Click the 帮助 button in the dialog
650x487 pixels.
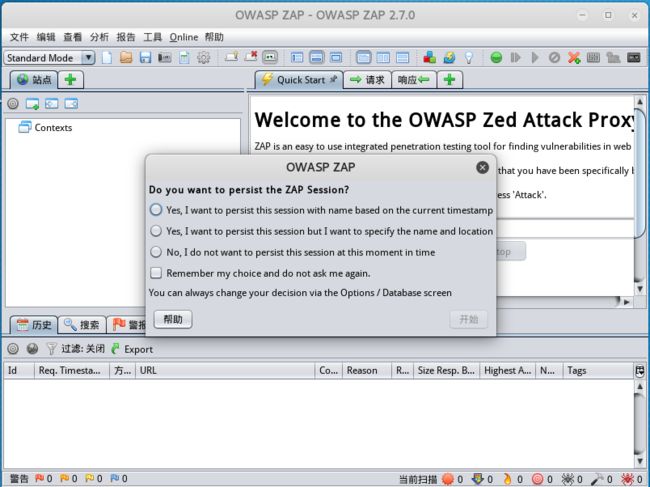(x=173, y=319)
